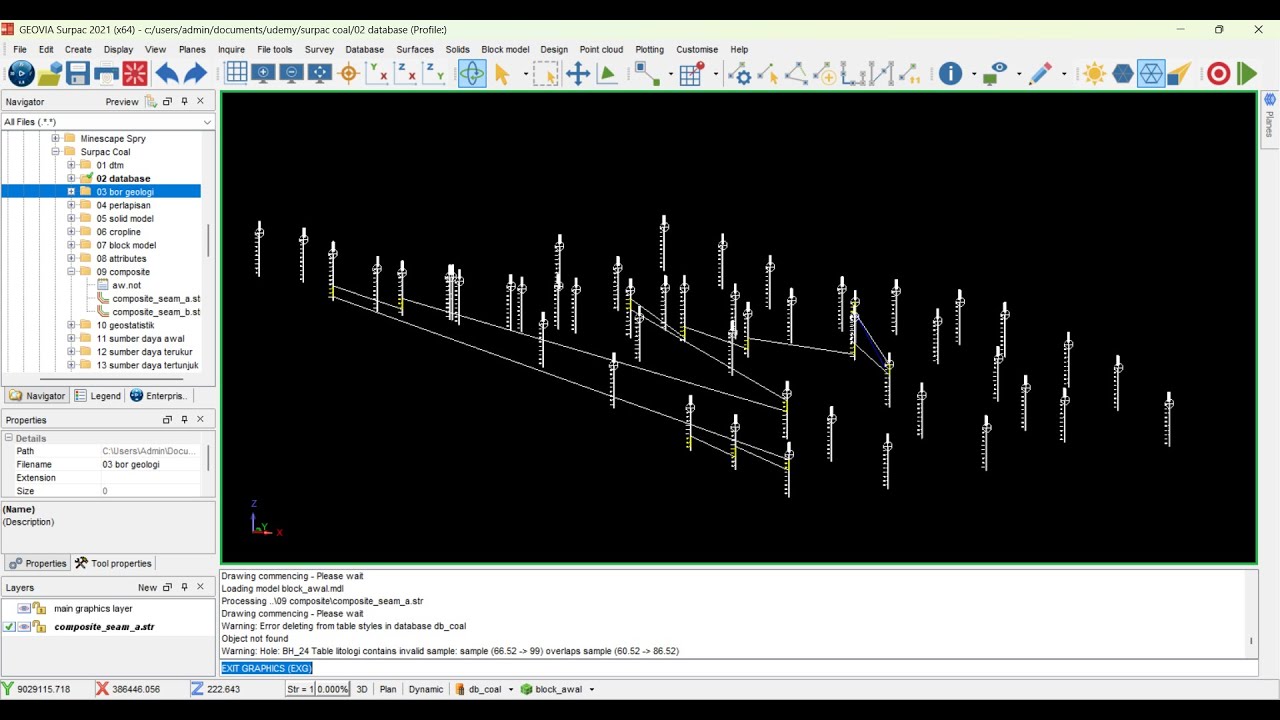This screenshot has height=720, width=1280.
Task: Toggle the Plan view in status bar
Action: point(388,689)
